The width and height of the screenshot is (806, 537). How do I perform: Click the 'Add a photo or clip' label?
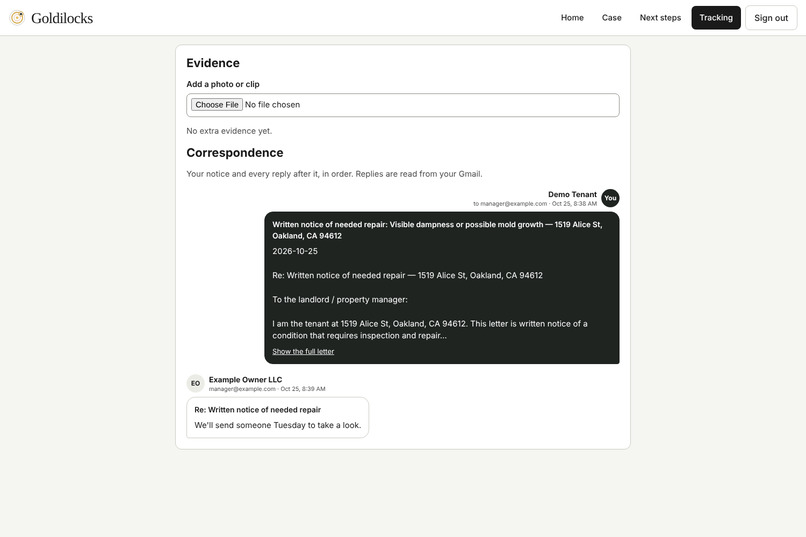pos(223,84)
